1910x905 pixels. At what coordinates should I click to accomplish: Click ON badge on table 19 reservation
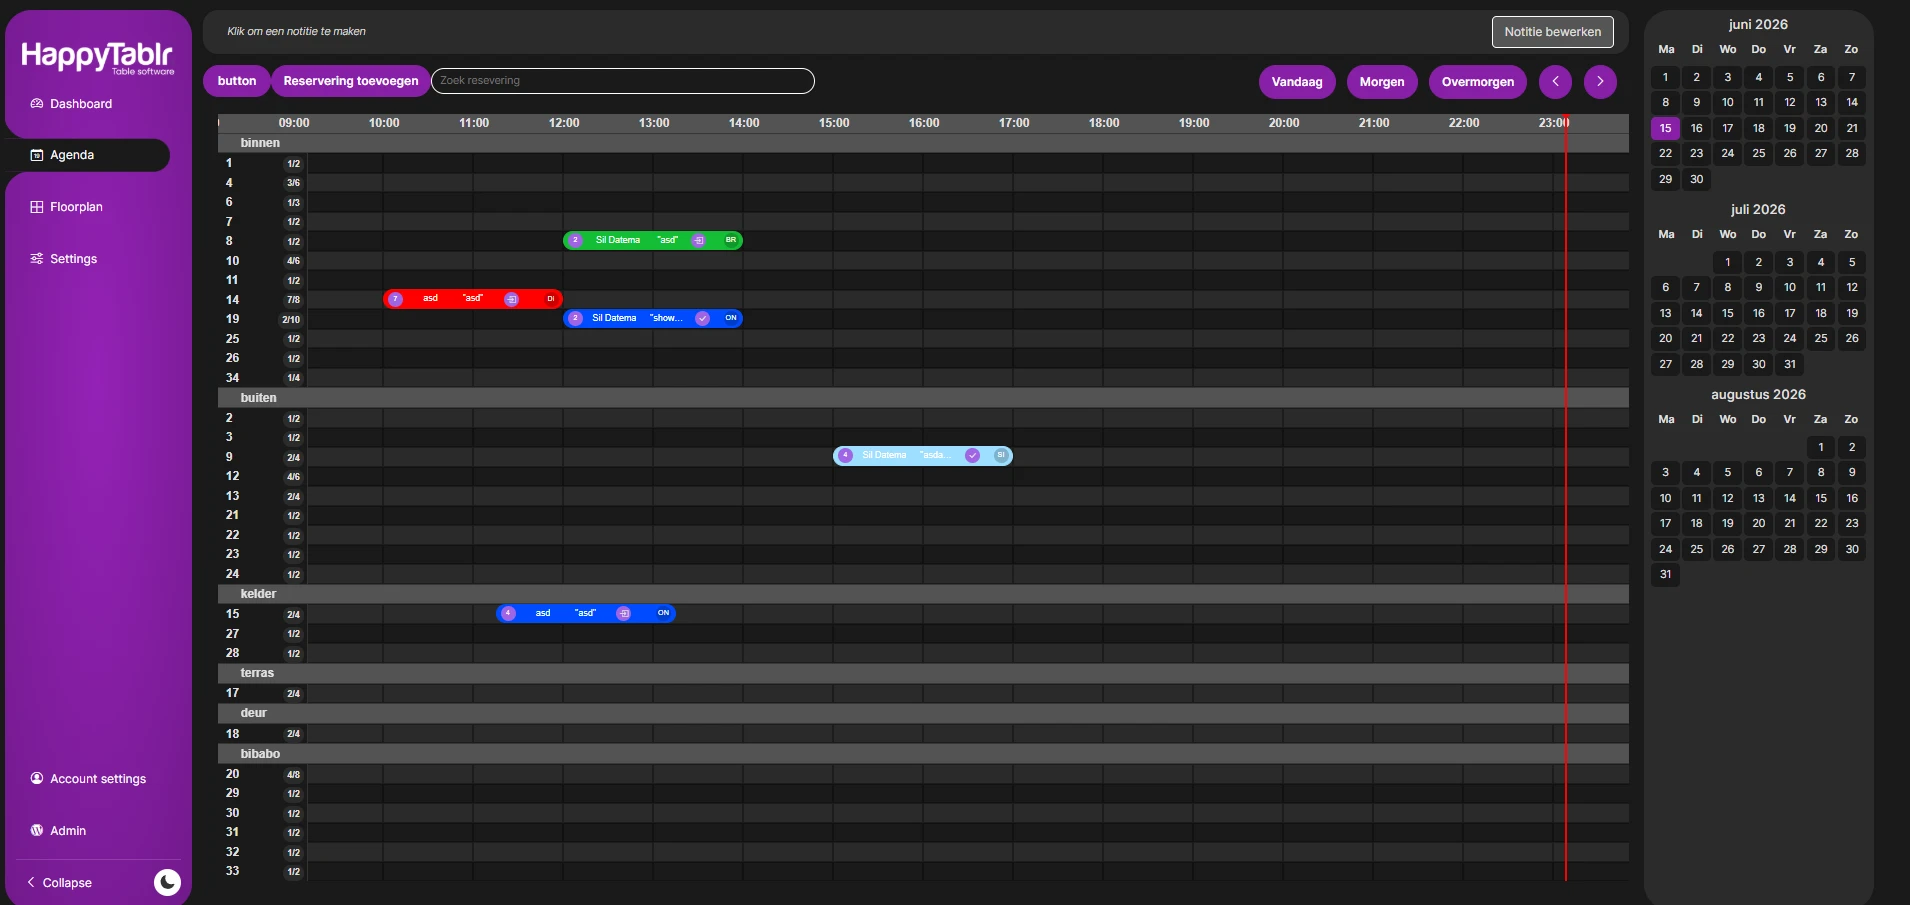[x=731, y=318]
